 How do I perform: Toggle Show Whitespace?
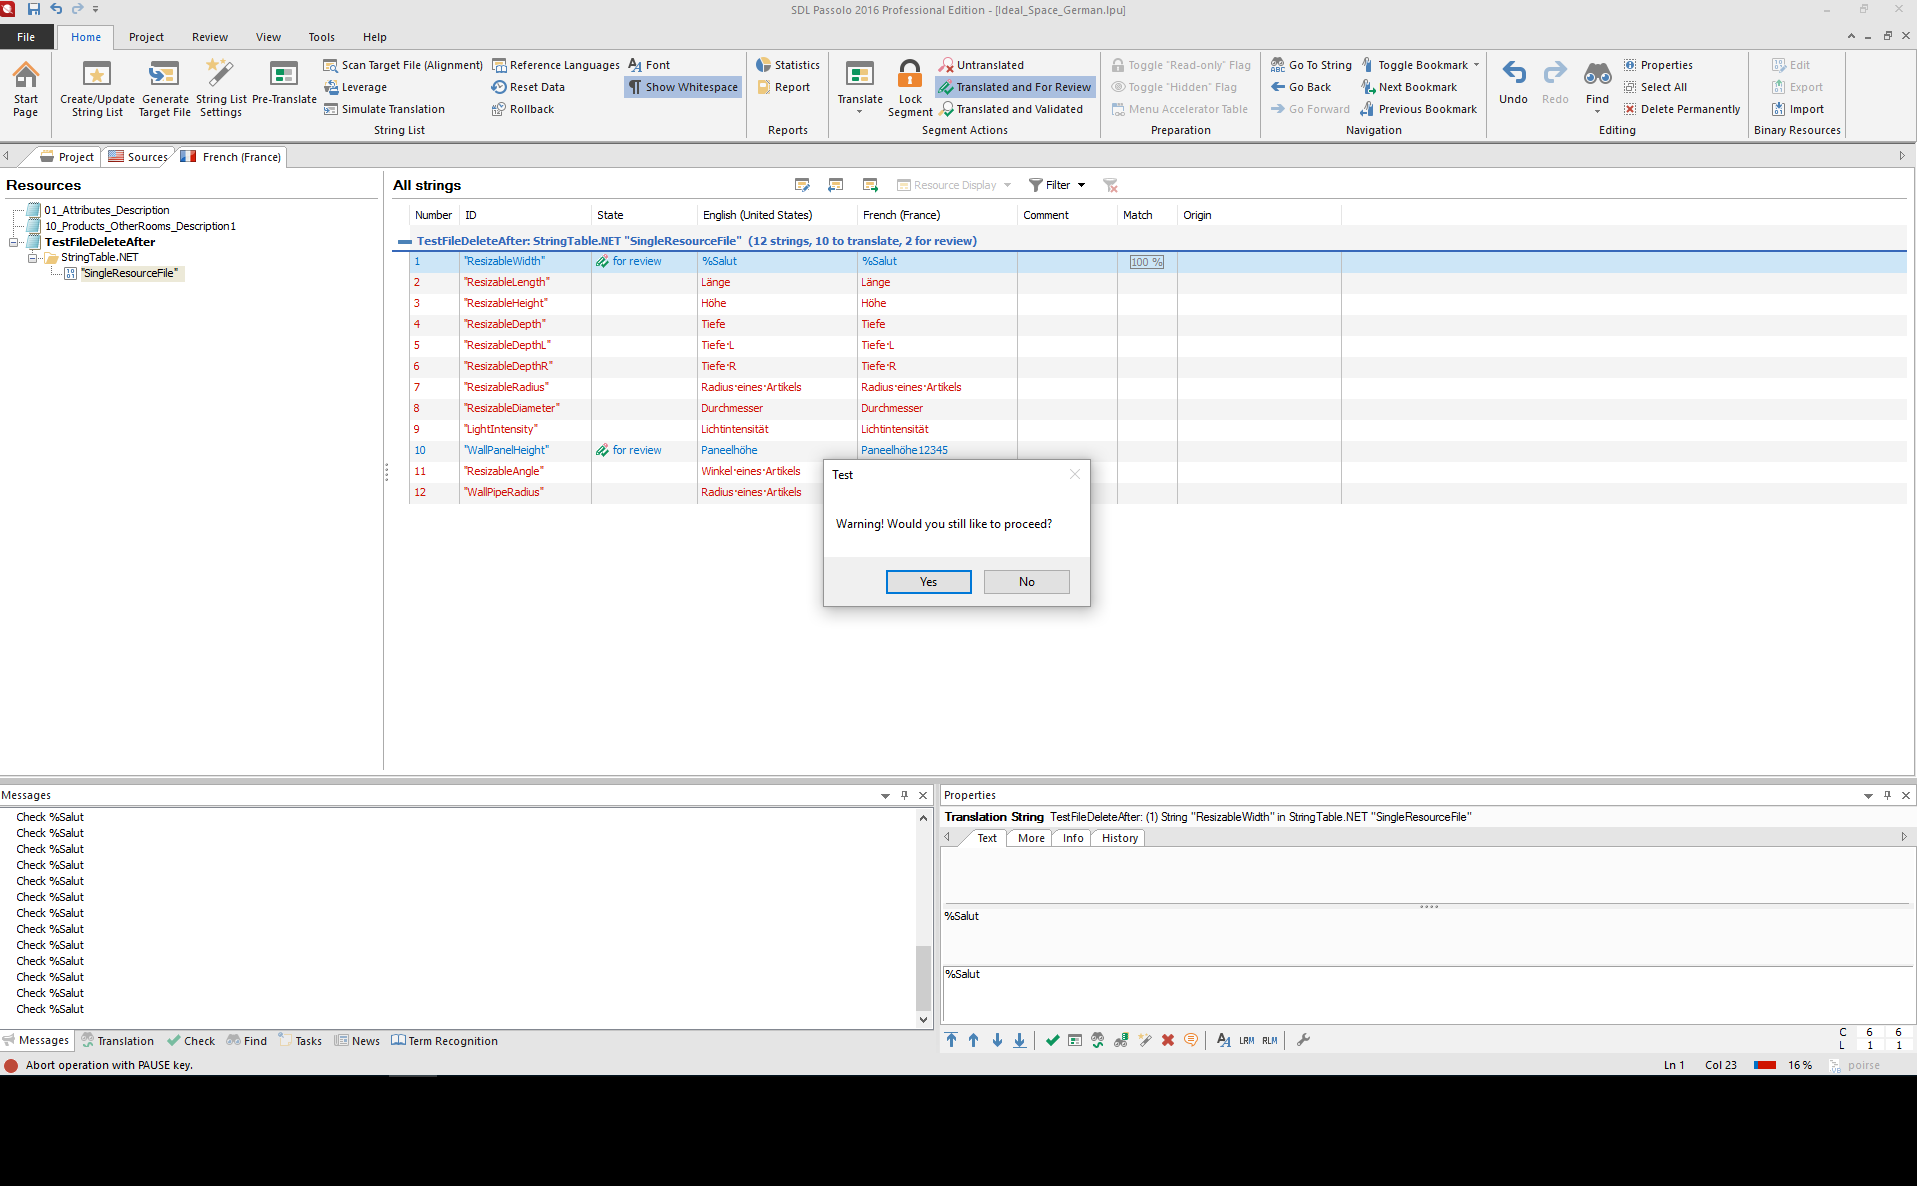tap(684, 87)
